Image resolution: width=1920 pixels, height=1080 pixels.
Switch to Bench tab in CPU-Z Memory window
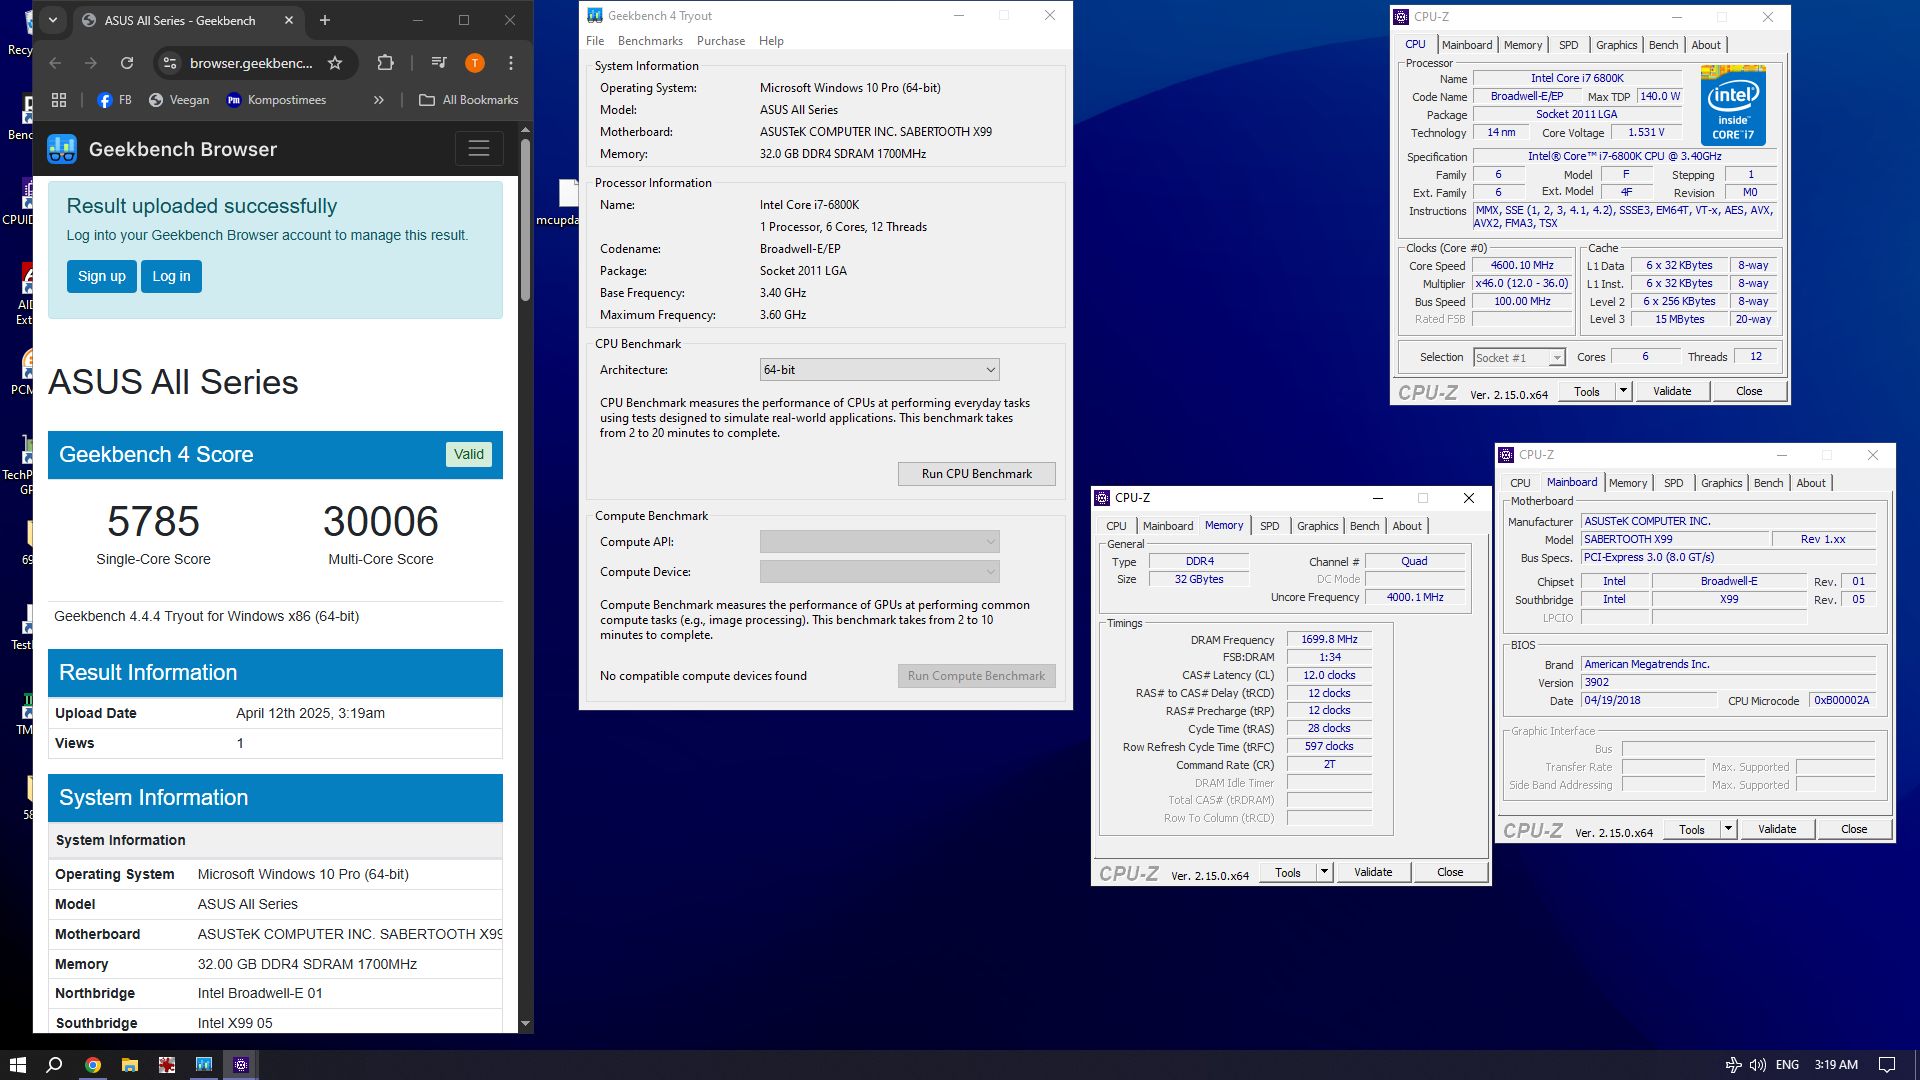1364,526
